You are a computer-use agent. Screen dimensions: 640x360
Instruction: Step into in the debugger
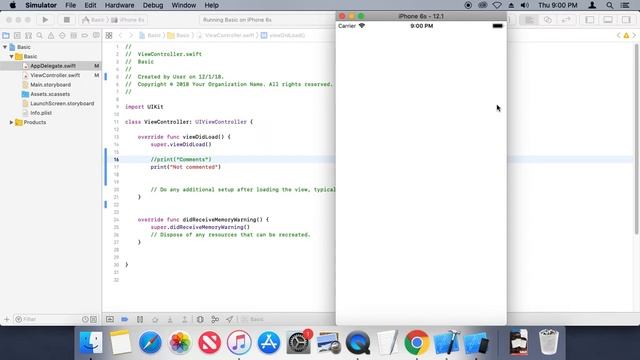[170, 319]
